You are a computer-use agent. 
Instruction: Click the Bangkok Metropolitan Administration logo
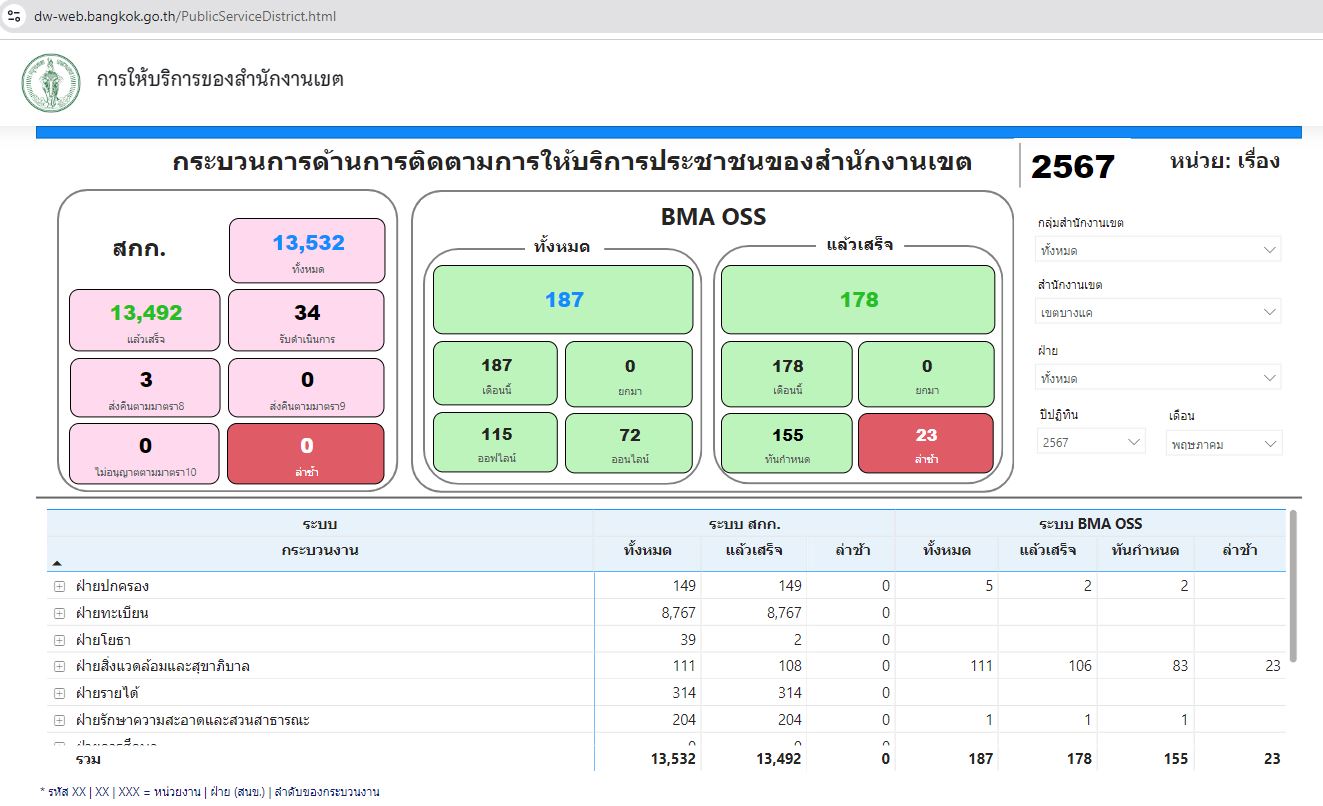[50, 83]
